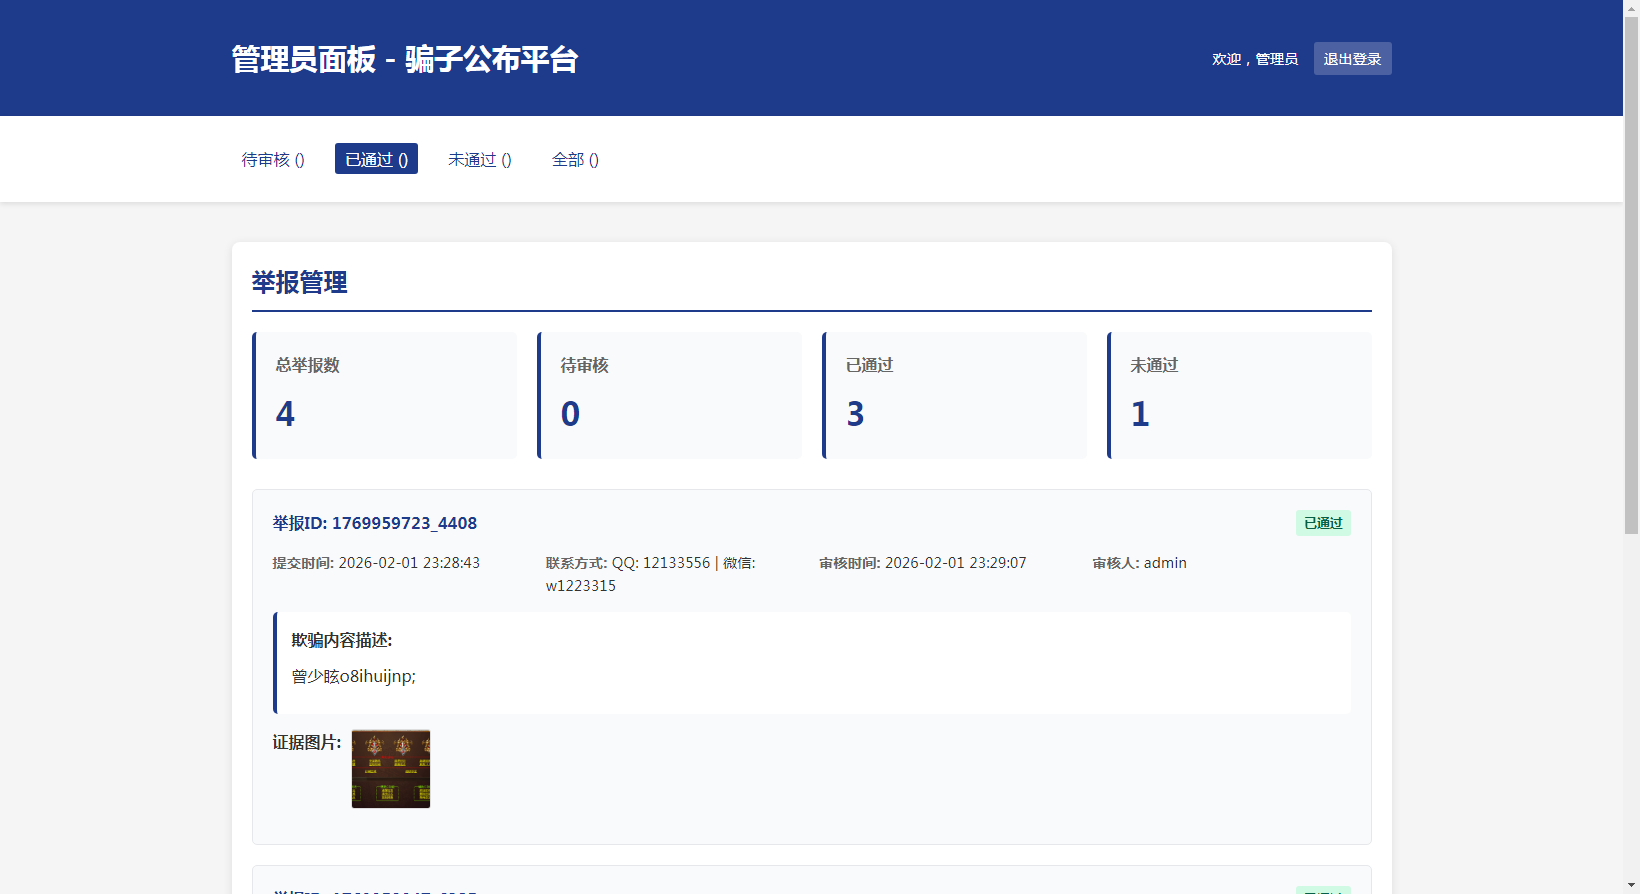Click the green 已通过 status badge
The image size is (1640, 894).
tap(1323, 523)
